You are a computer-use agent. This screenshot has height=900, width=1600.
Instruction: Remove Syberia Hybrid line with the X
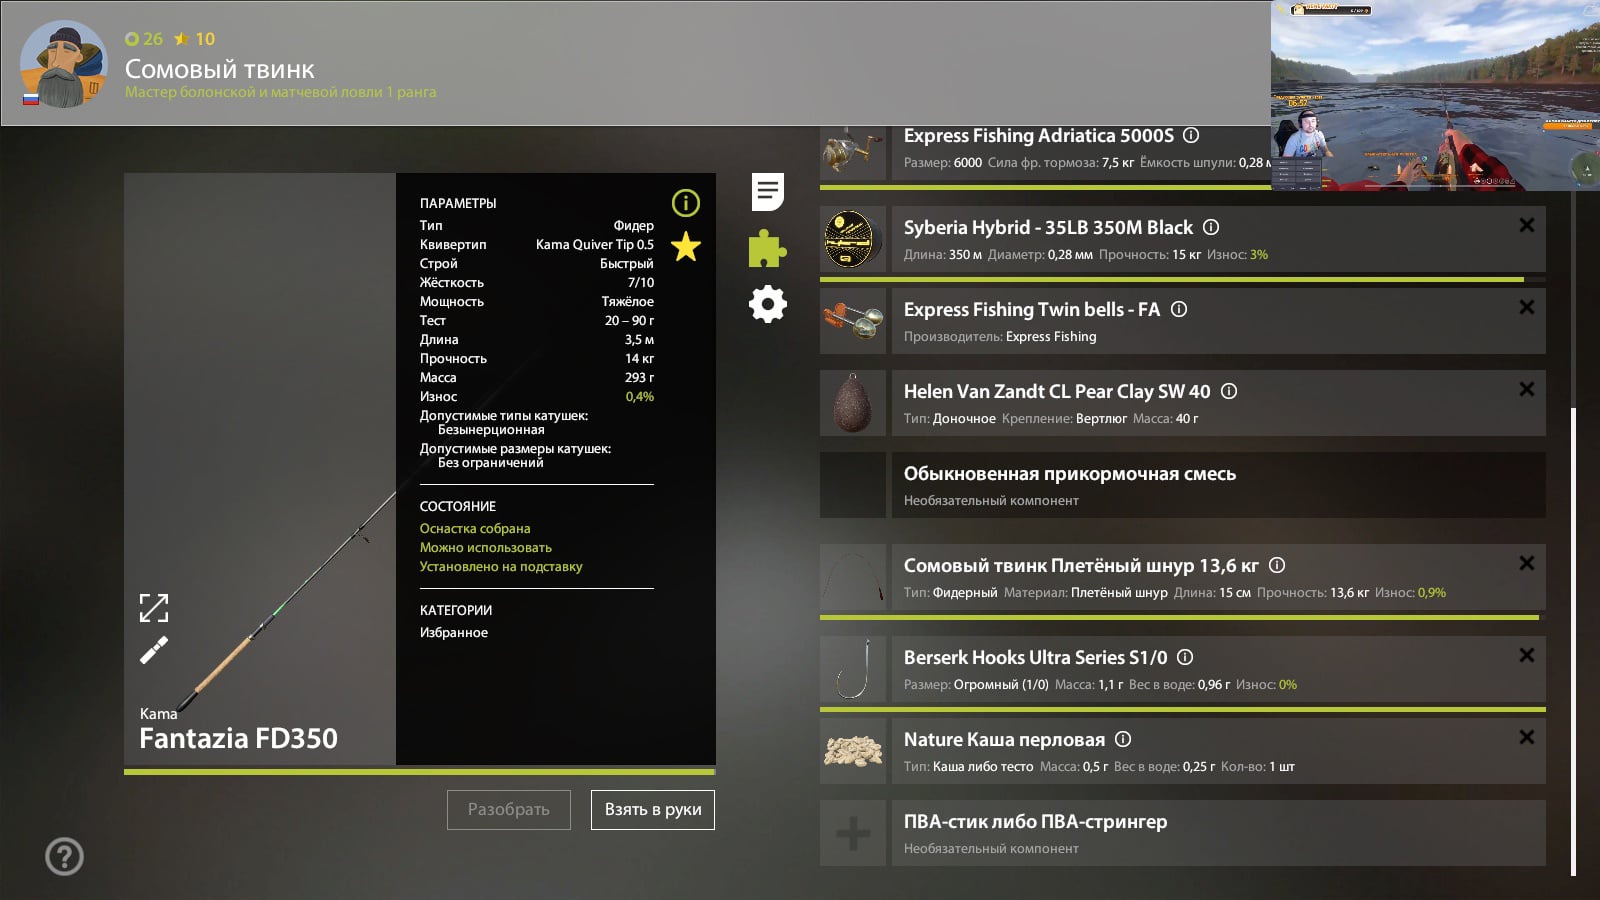point(1527,225)
